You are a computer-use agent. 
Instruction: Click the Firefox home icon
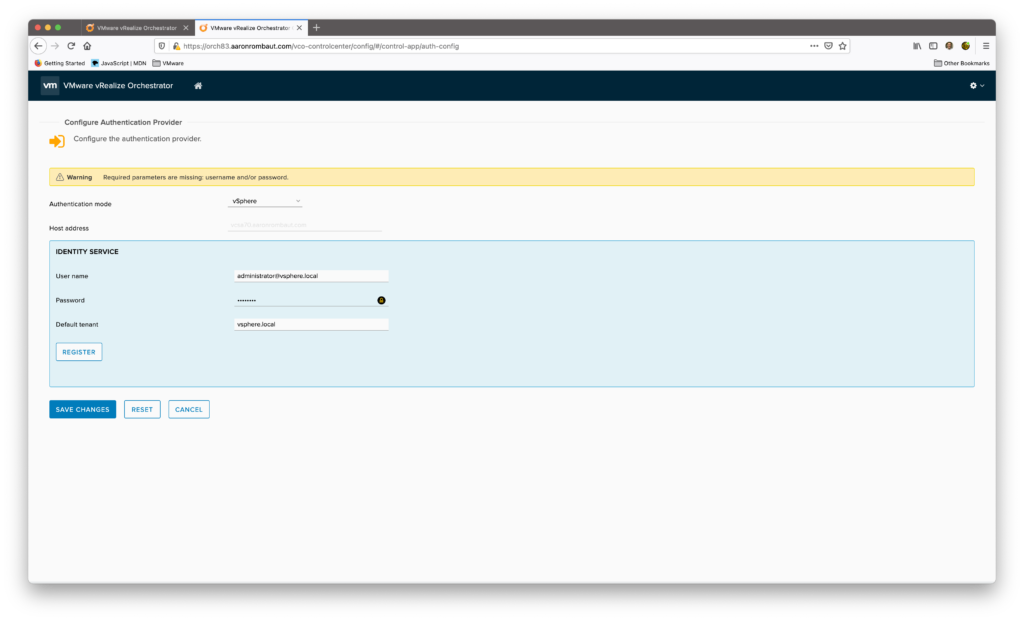87,46
